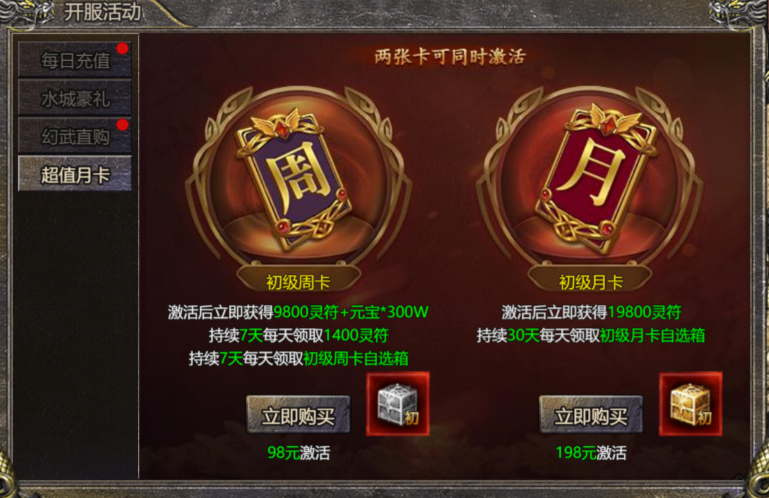Open the 超值月卡 tab
The image size is (769, 498).
coord(75,174)
